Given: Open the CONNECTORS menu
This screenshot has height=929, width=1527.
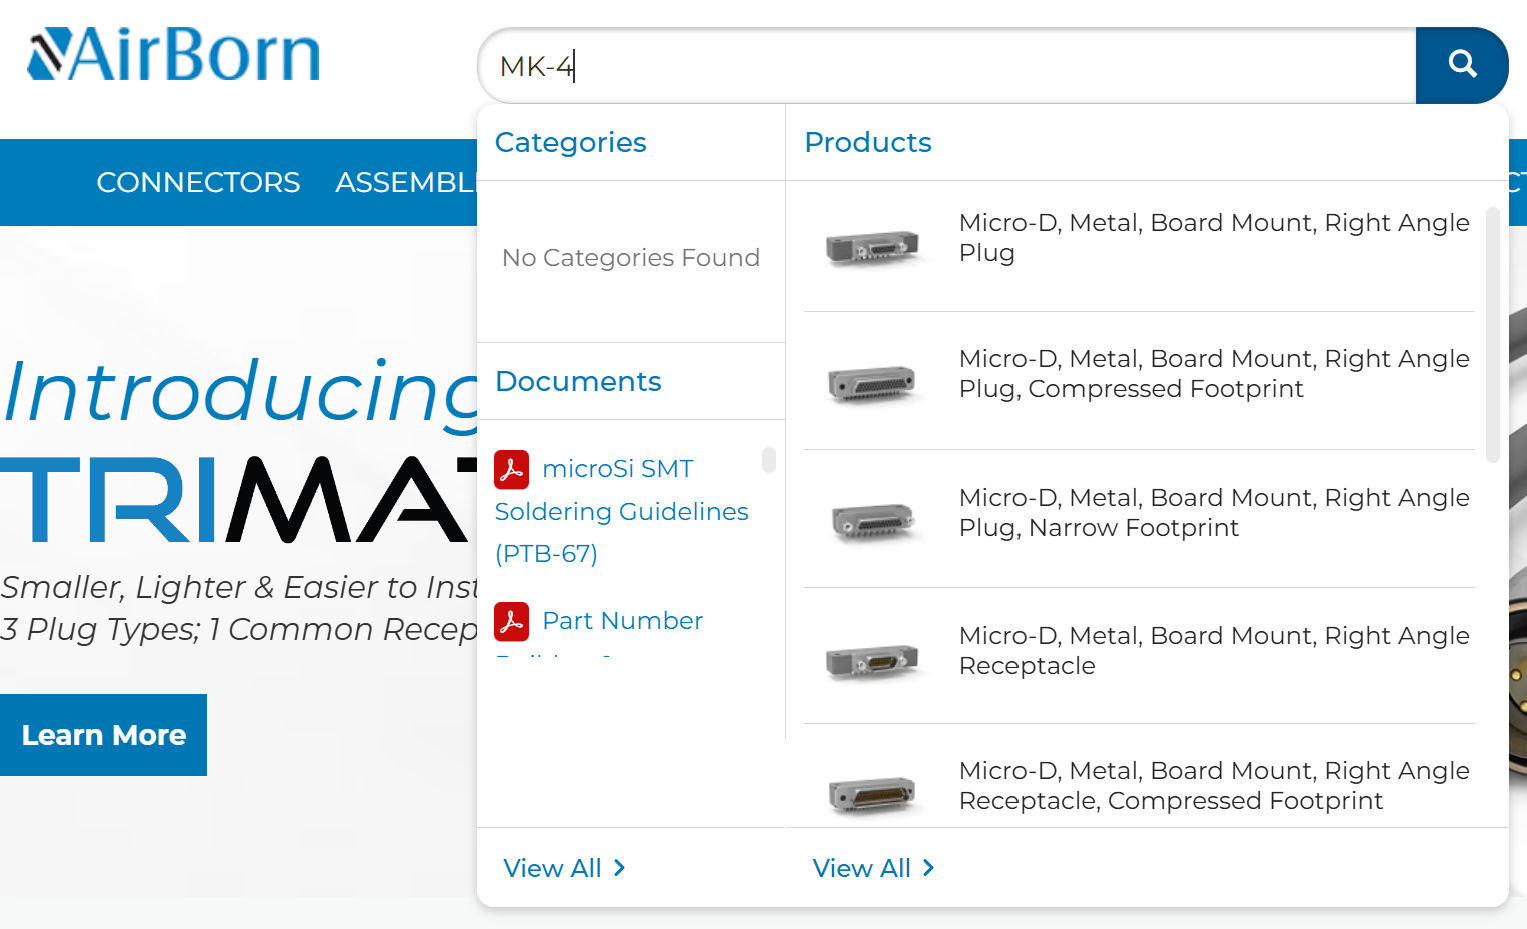Looking at the screenshot, I should coord(198,182).
